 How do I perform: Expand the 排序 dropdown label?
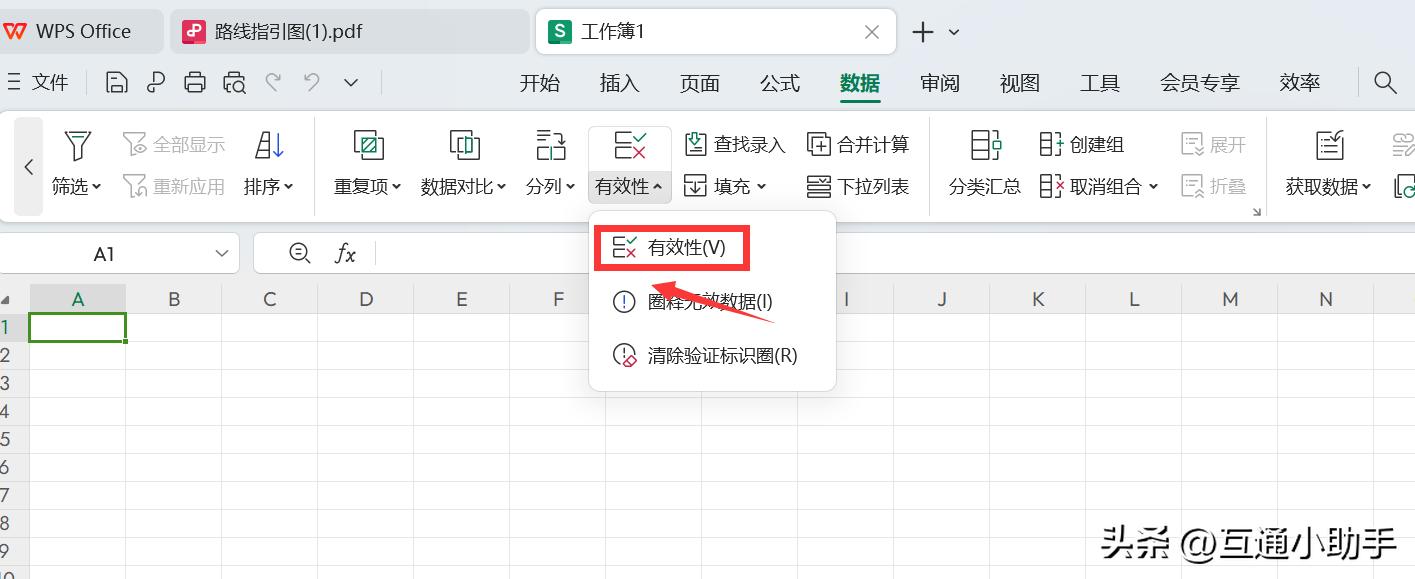click(x=269, y=186)
